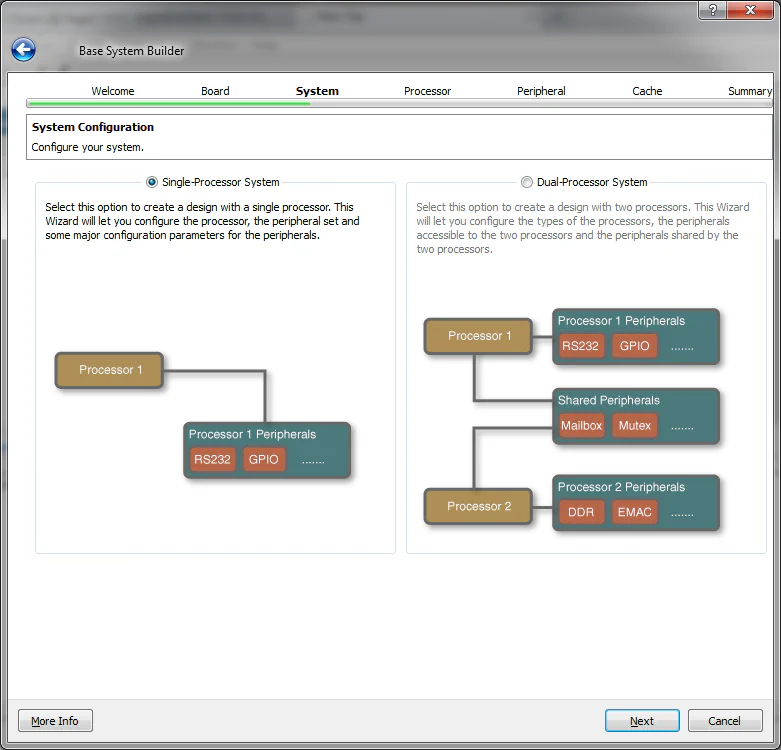Select Single-Processor System radio button
The width and height of the screenshot is (781, 750).
[x=152, y=182]
